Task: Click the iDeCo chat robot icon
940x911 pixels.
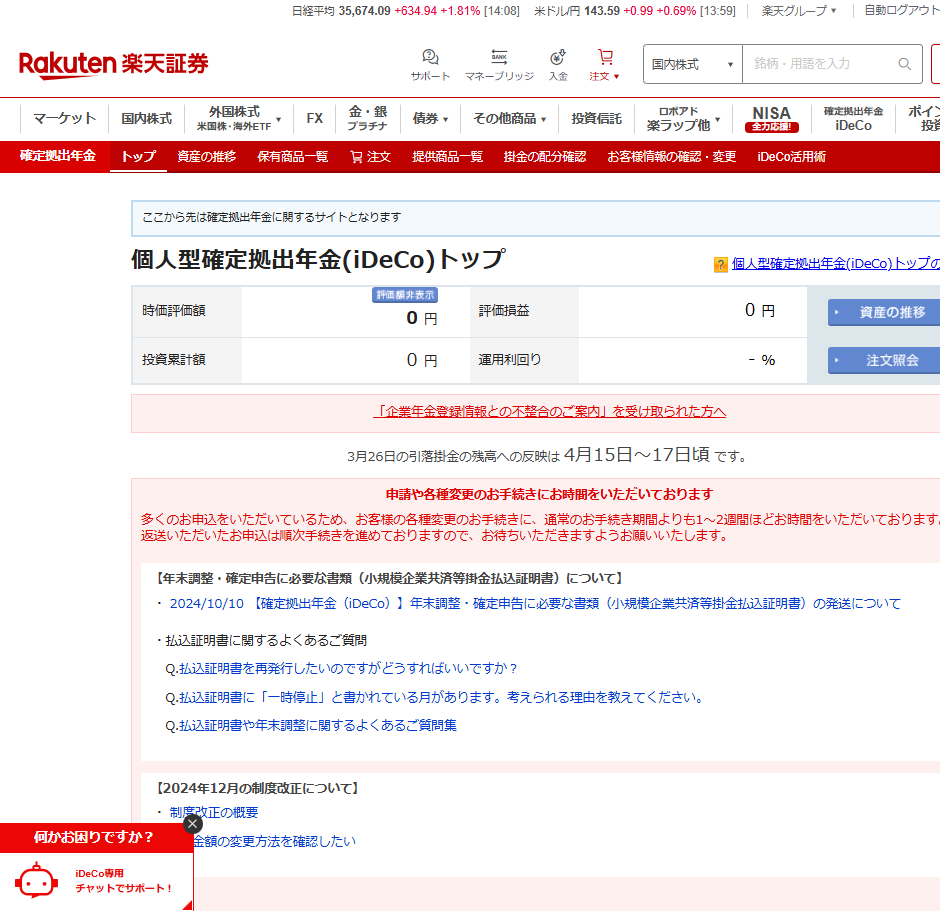Action: coord(36,880)
